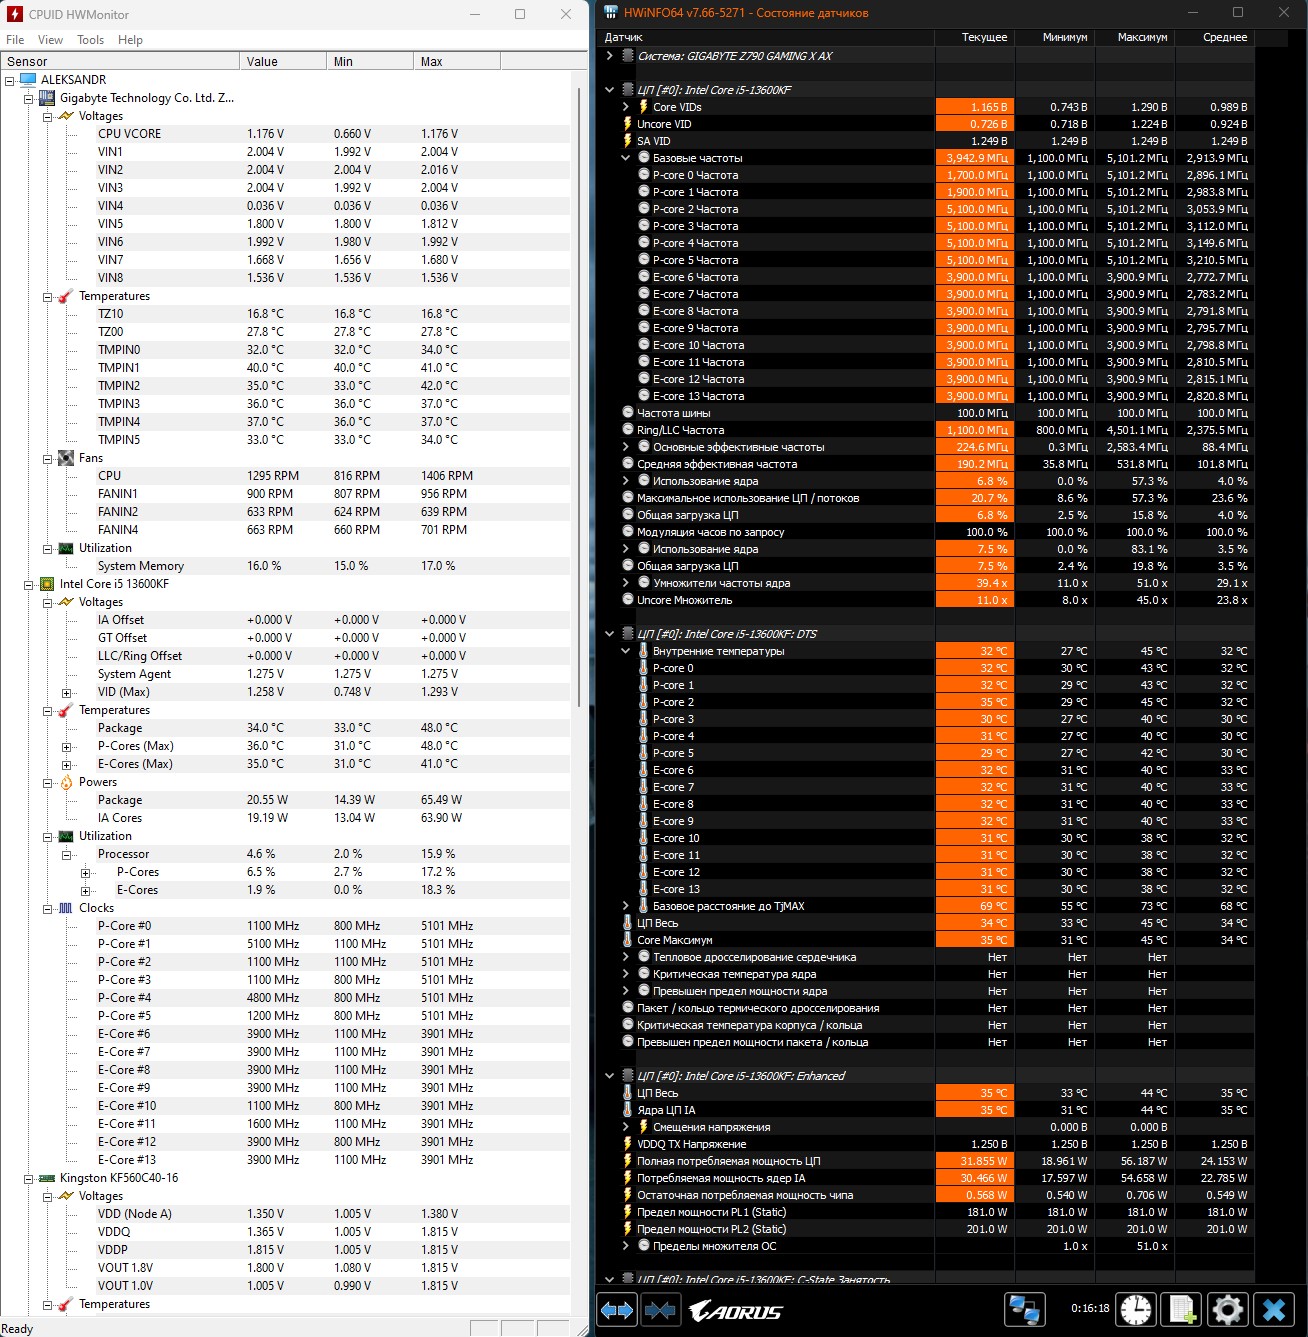This screenshot has height=1337, width=1308.
Task: Click the thermometer icon beside Ядра ЦП IA
Action: (627, 1110)
